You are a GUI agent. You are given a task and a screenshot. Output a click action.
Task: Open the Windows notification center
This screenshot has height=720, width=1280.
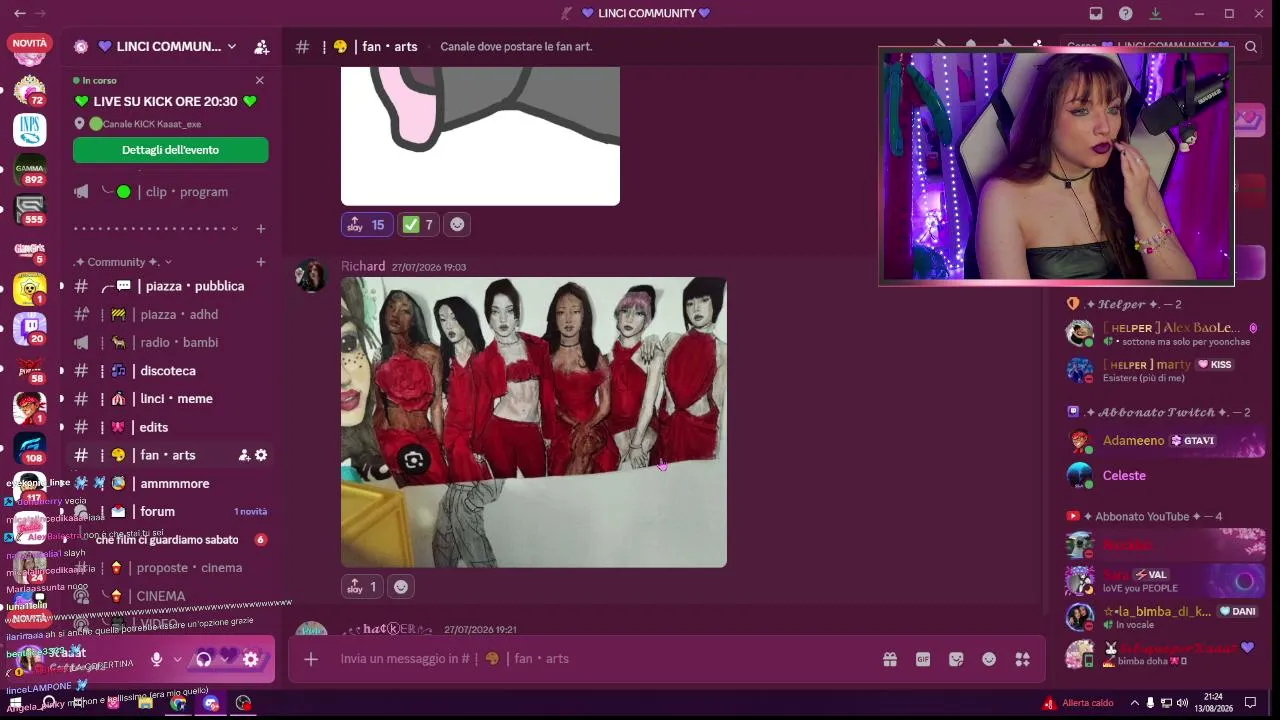1251,703
